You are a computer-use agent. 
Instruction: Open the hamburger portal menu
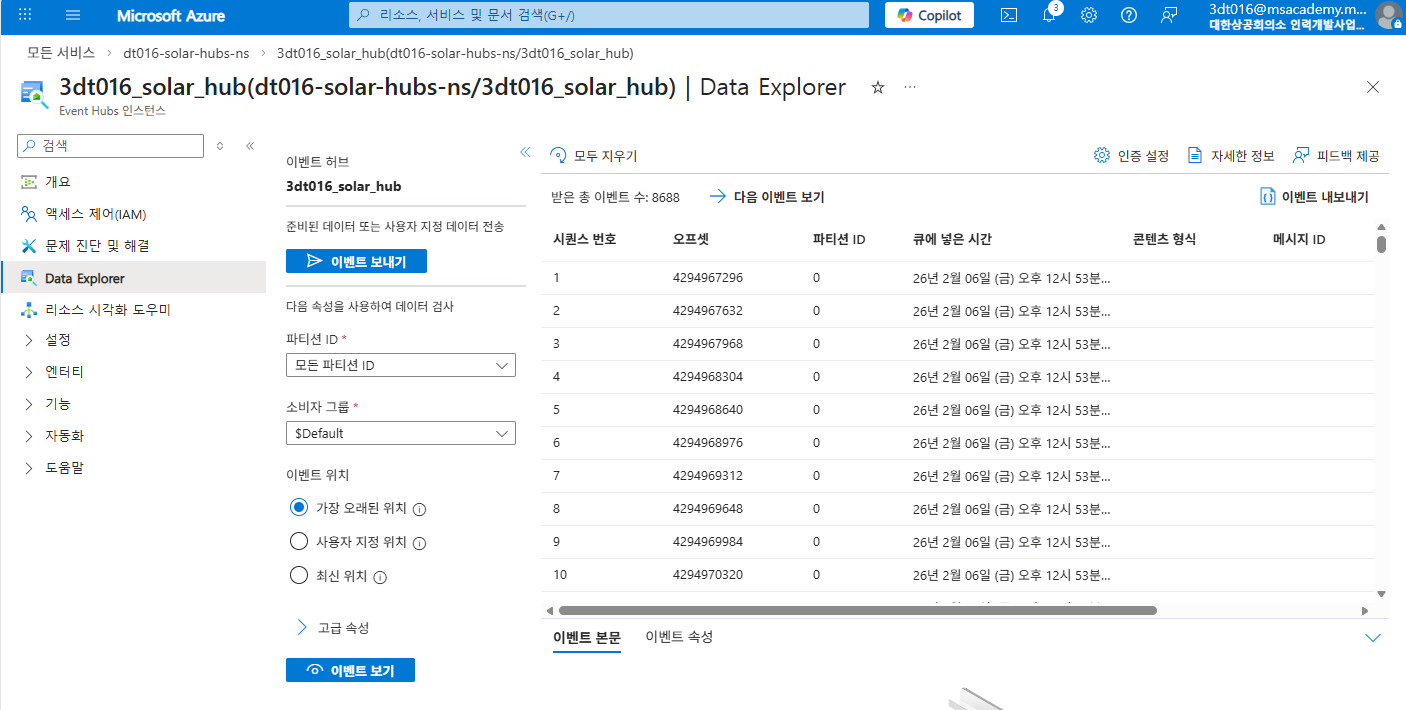click(73, 15)
